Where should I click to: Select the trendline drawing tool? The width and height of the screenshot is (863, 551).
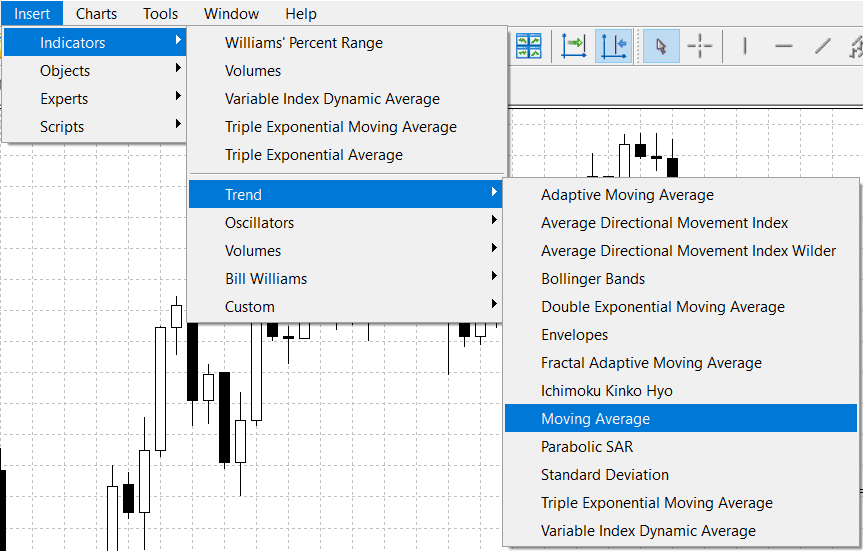(x=822, y=46)
